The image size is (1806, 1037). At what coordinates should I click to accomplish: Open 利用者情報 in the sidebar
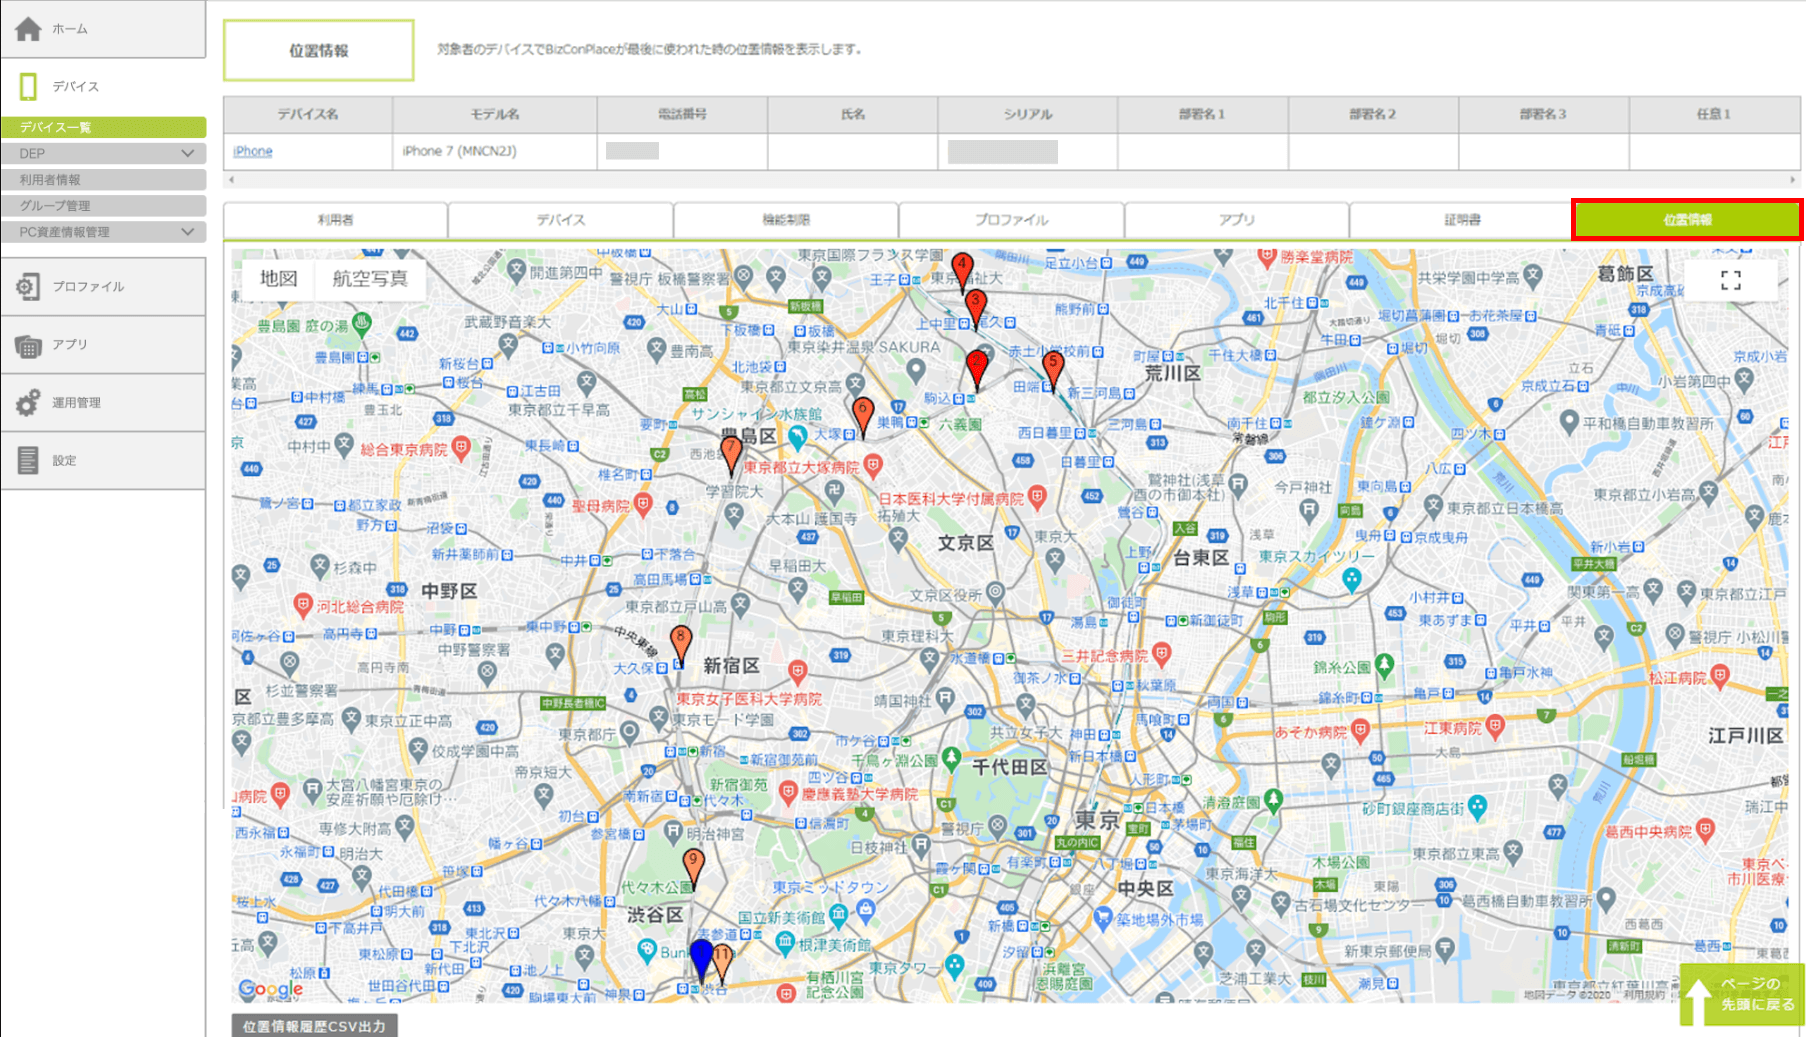pos(104,180)
